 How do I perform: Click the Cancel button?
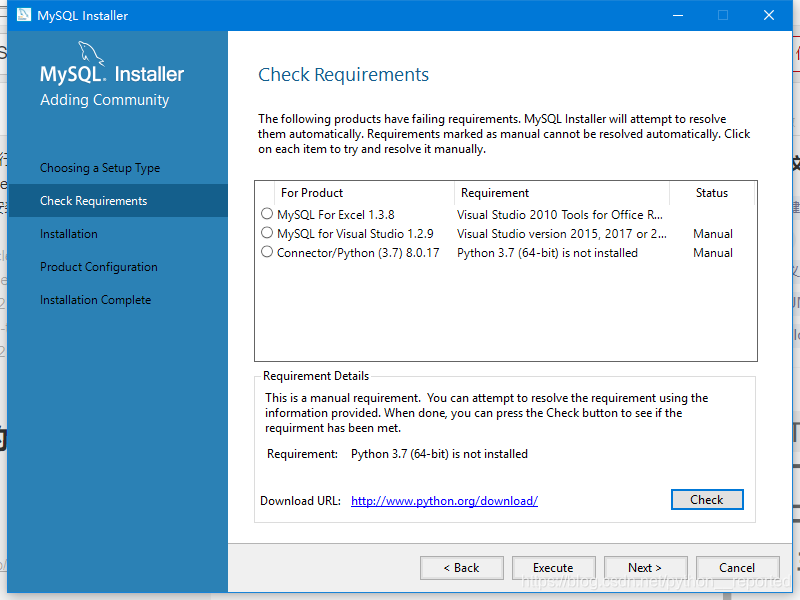[737, 568]
